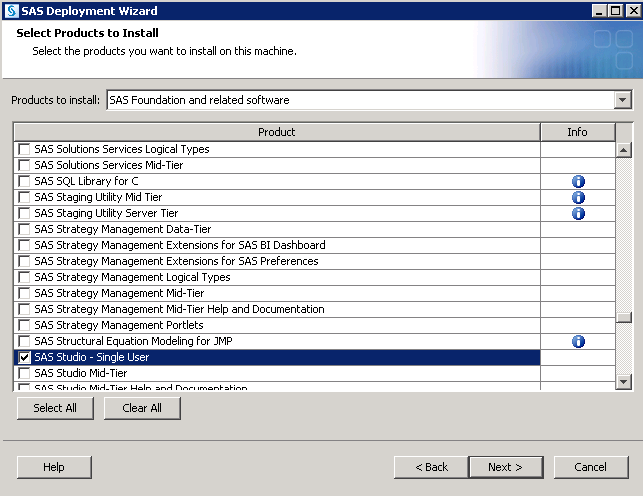Enable SAS Strategy Management Portlets checkbox
The height and width of the screenshot is (496, 643).
coord(25,326)
